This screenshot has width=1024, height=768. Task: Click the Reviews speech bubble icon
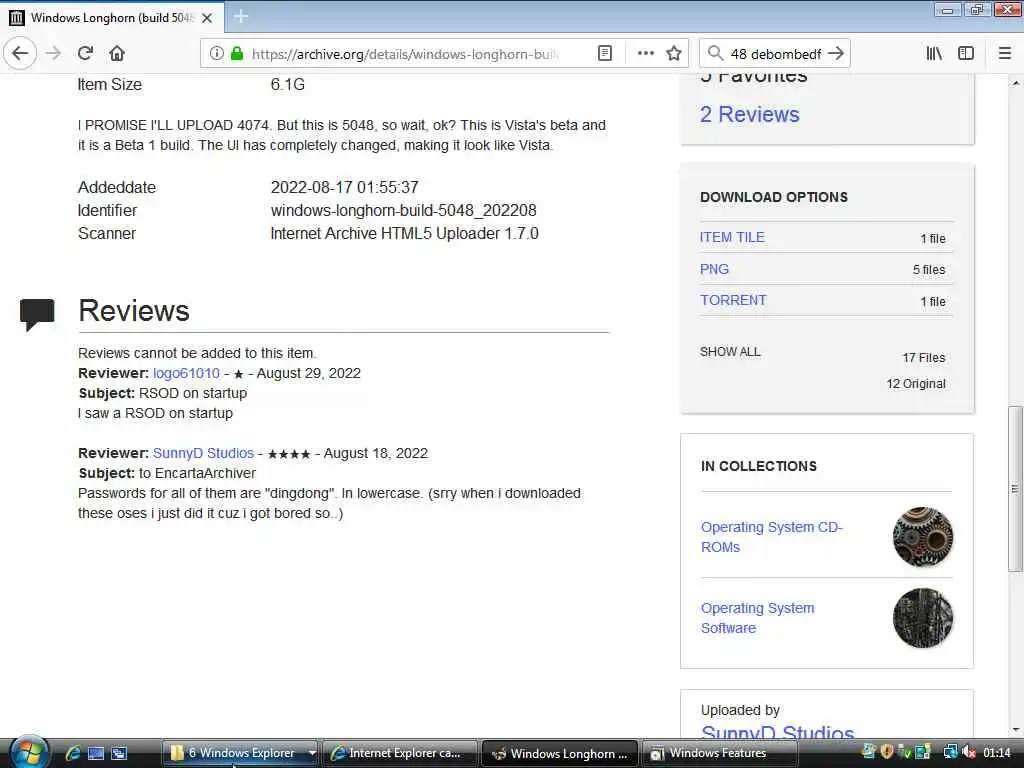click(x=37, y=315)
